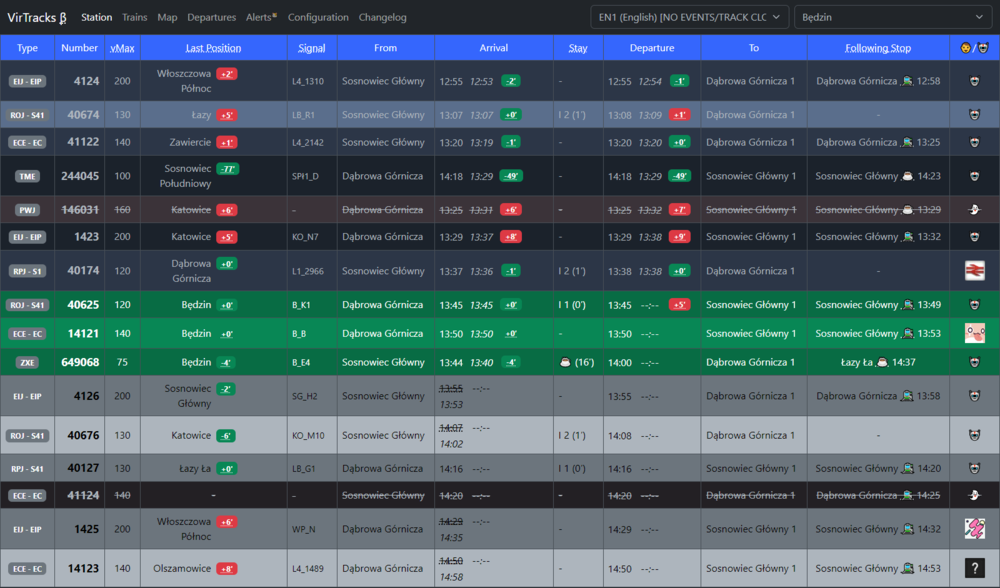Open the EN1 (English) server dropdown
Image resolution: width=1000 pixels, height=588 pixels.
click(x=689, y=17)
